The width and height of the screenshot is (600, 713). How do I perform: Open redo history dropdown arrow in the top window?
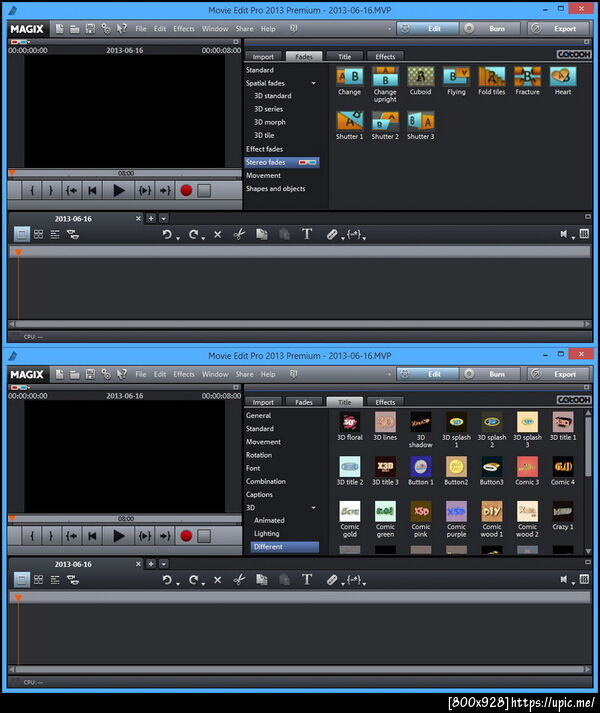click(x=203, y=238)
